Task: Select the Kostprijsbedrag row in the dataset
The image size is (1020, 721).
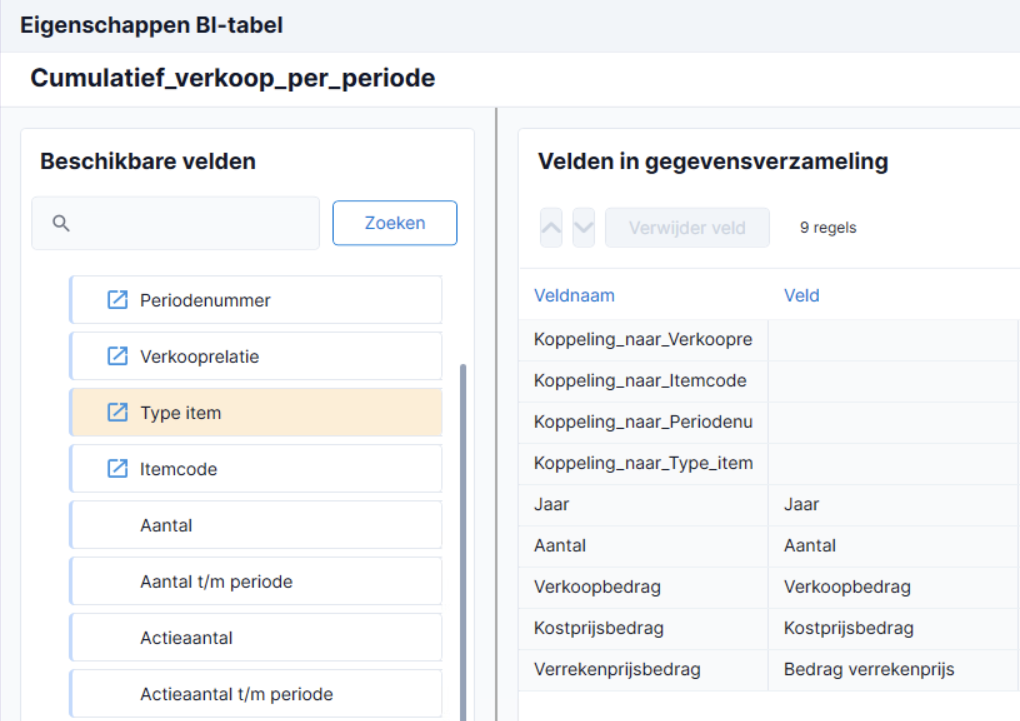Action: pos(769,629)
